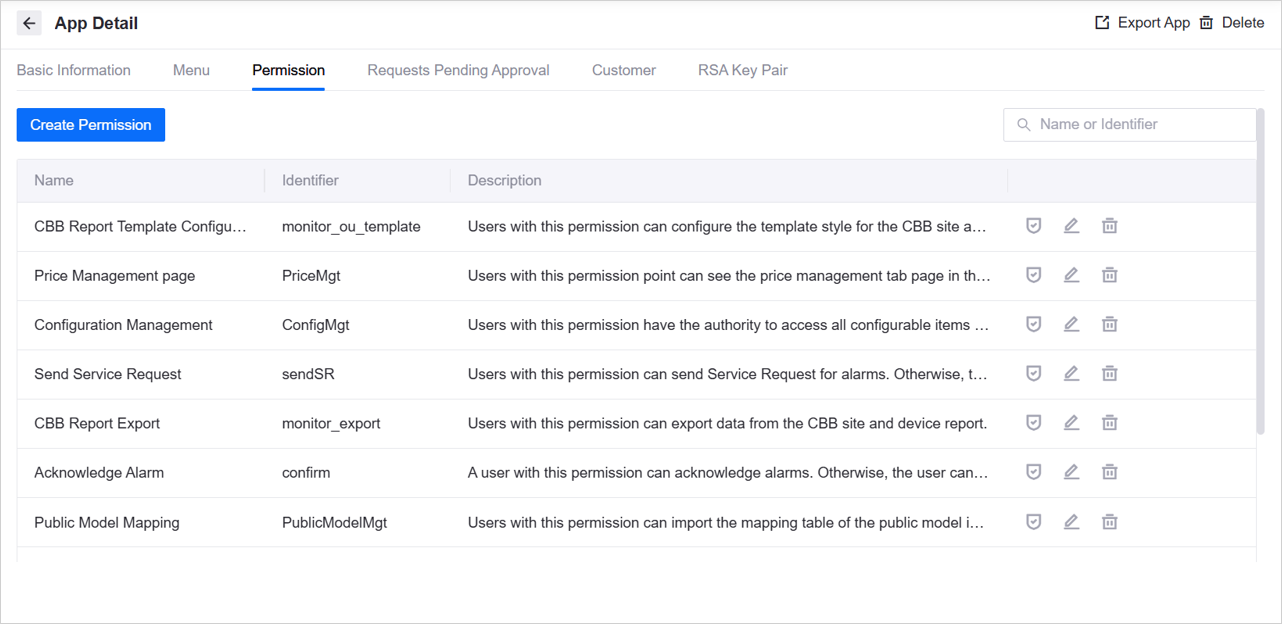Delete the Send Service Request permission
This screenshot has width=1282, height=624.
coord(1109,373)
